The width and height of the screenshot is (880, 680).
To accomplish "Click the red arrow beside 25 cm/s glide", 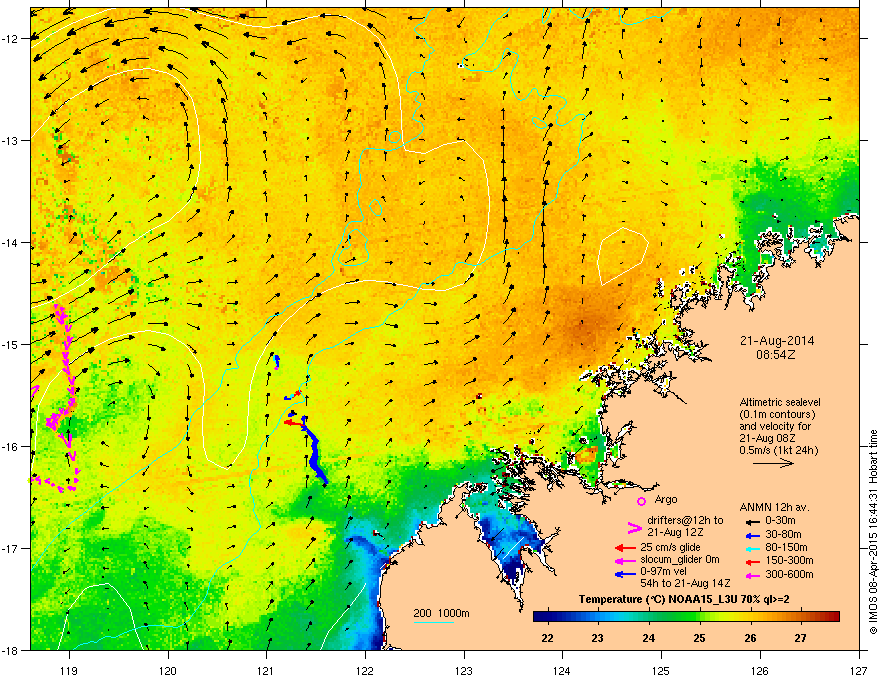I will pos(625,548).
